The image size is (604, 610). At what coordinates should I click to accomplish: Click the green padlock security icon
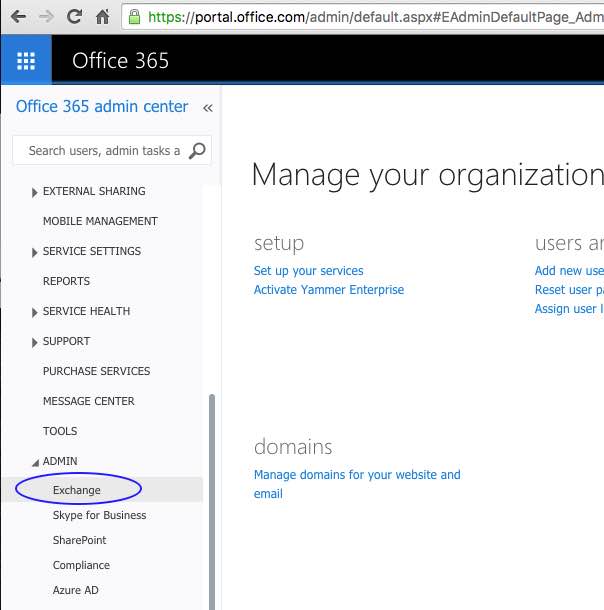135,17
